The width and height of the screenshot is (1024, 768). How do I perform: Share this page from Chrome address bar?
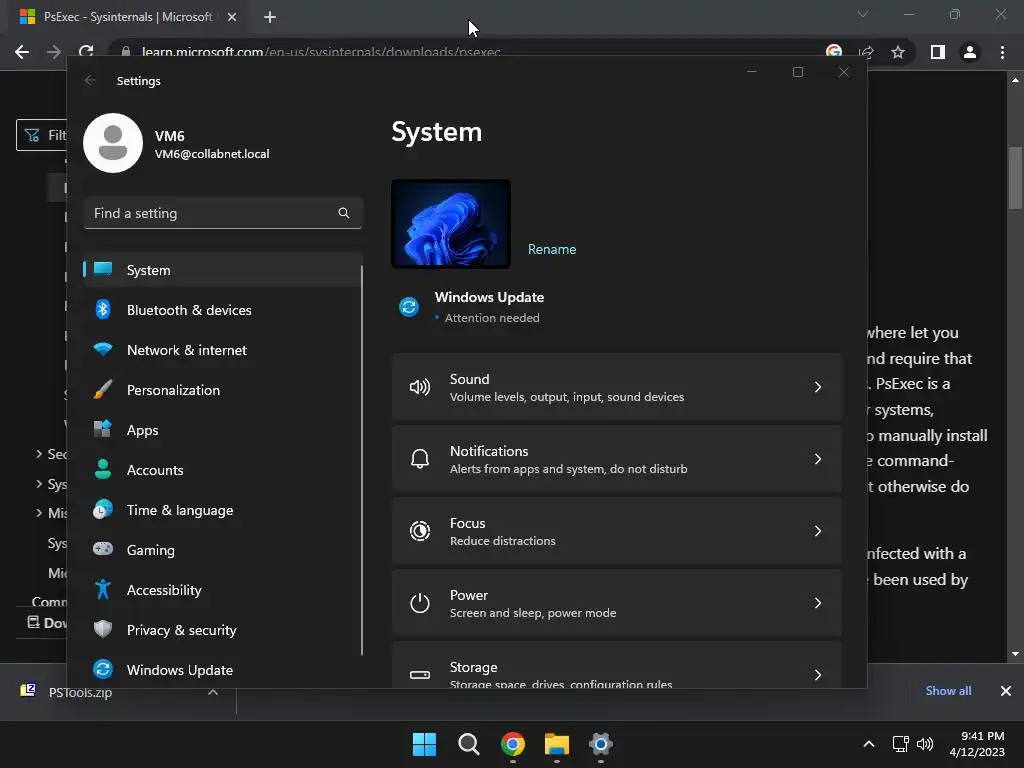tap(867, 52)
